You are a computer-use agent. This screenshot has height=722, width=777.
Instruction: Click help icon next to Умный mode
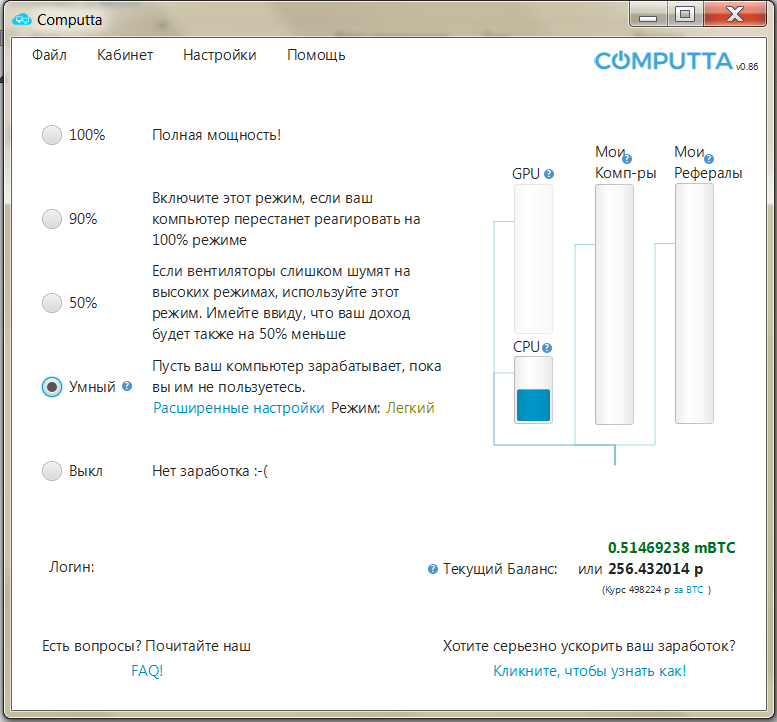[x=127, y=386]
